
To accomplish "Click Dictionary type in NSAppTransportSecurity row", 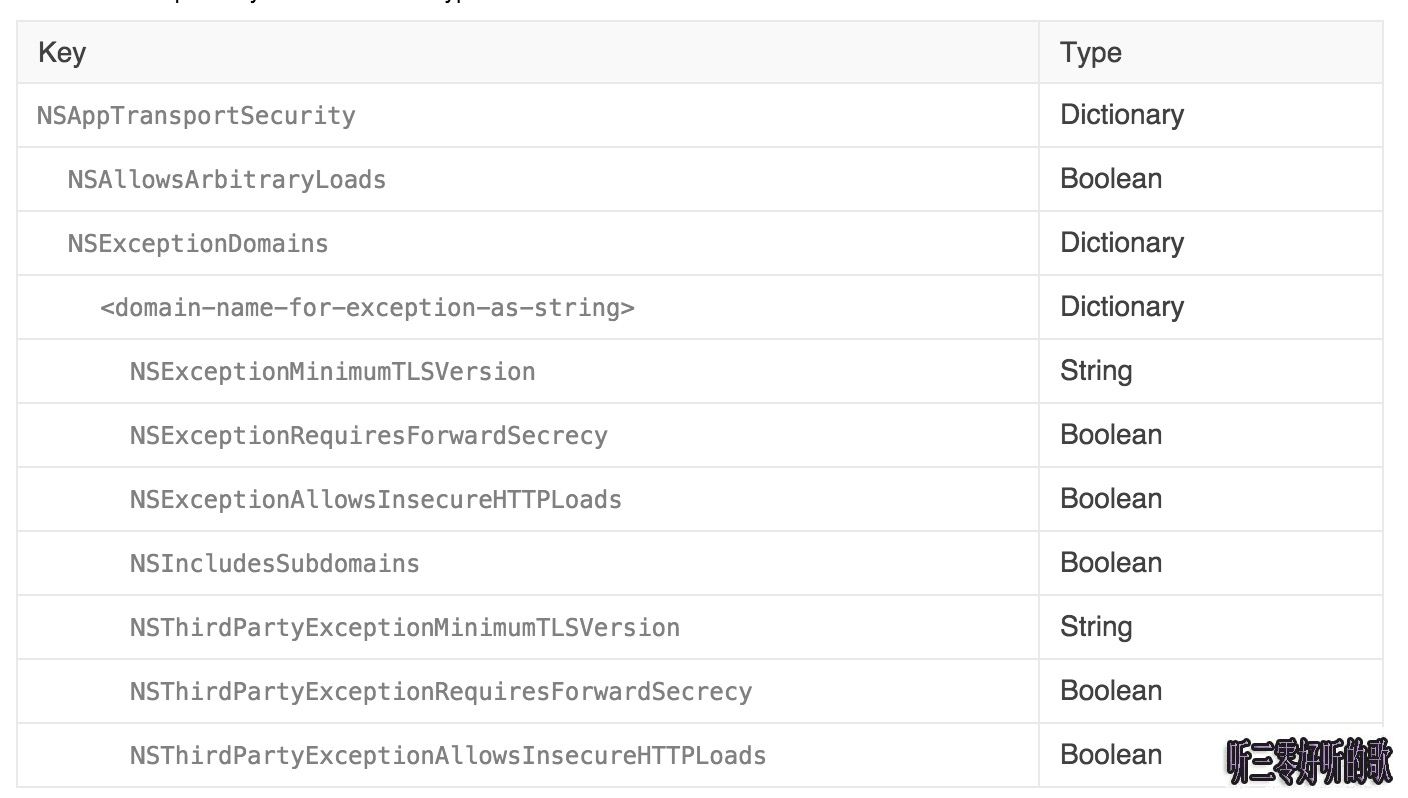I will [x=1122, y=115].
